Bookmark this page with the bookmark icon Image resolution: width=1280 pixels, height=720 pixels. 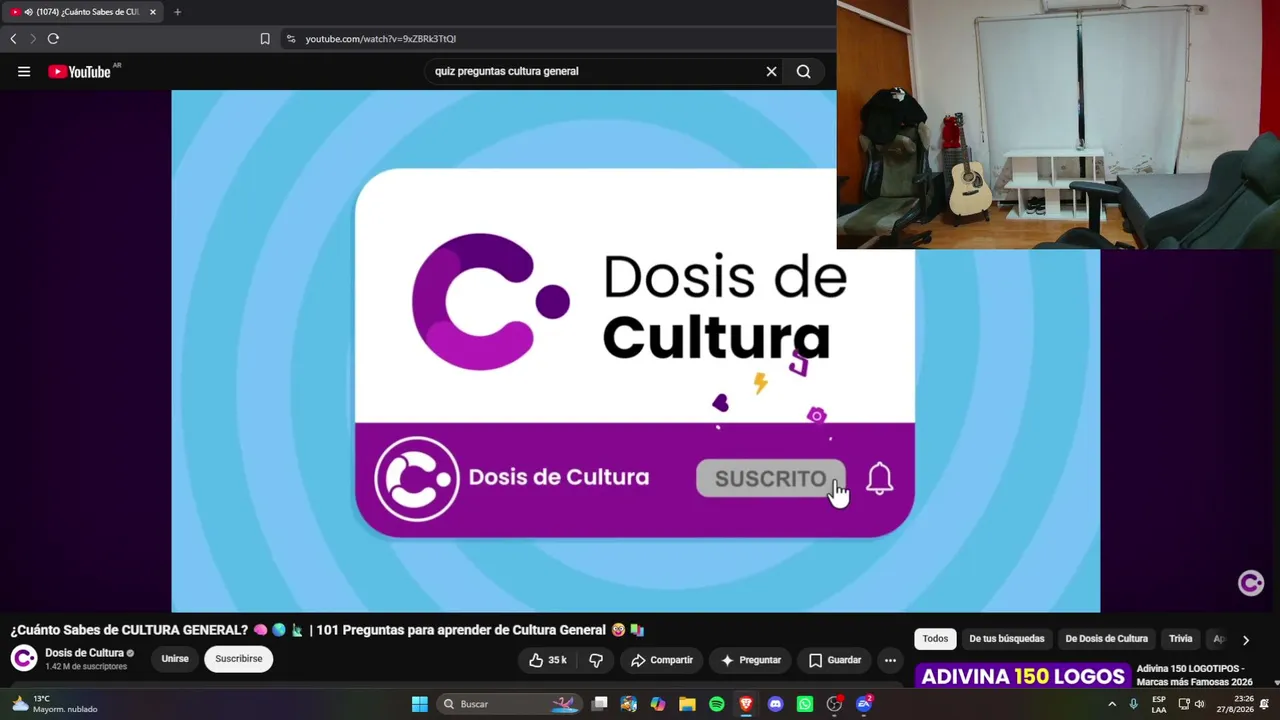click(265, 39)
